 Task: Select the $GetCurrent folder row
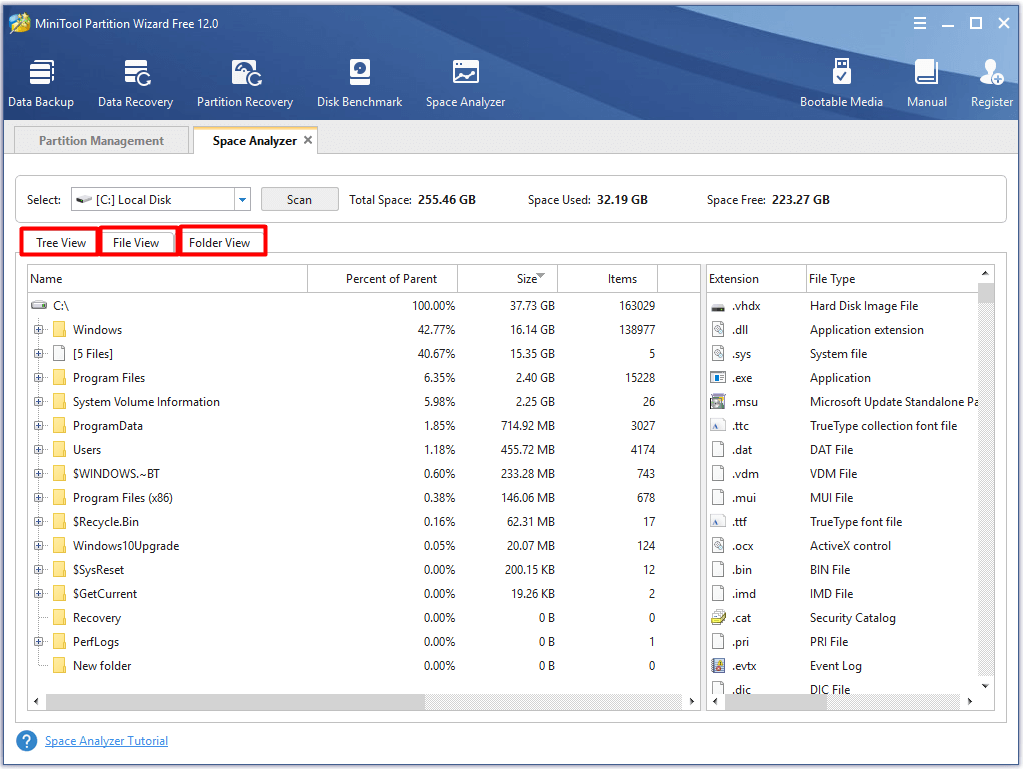click(x=363, y=594)
